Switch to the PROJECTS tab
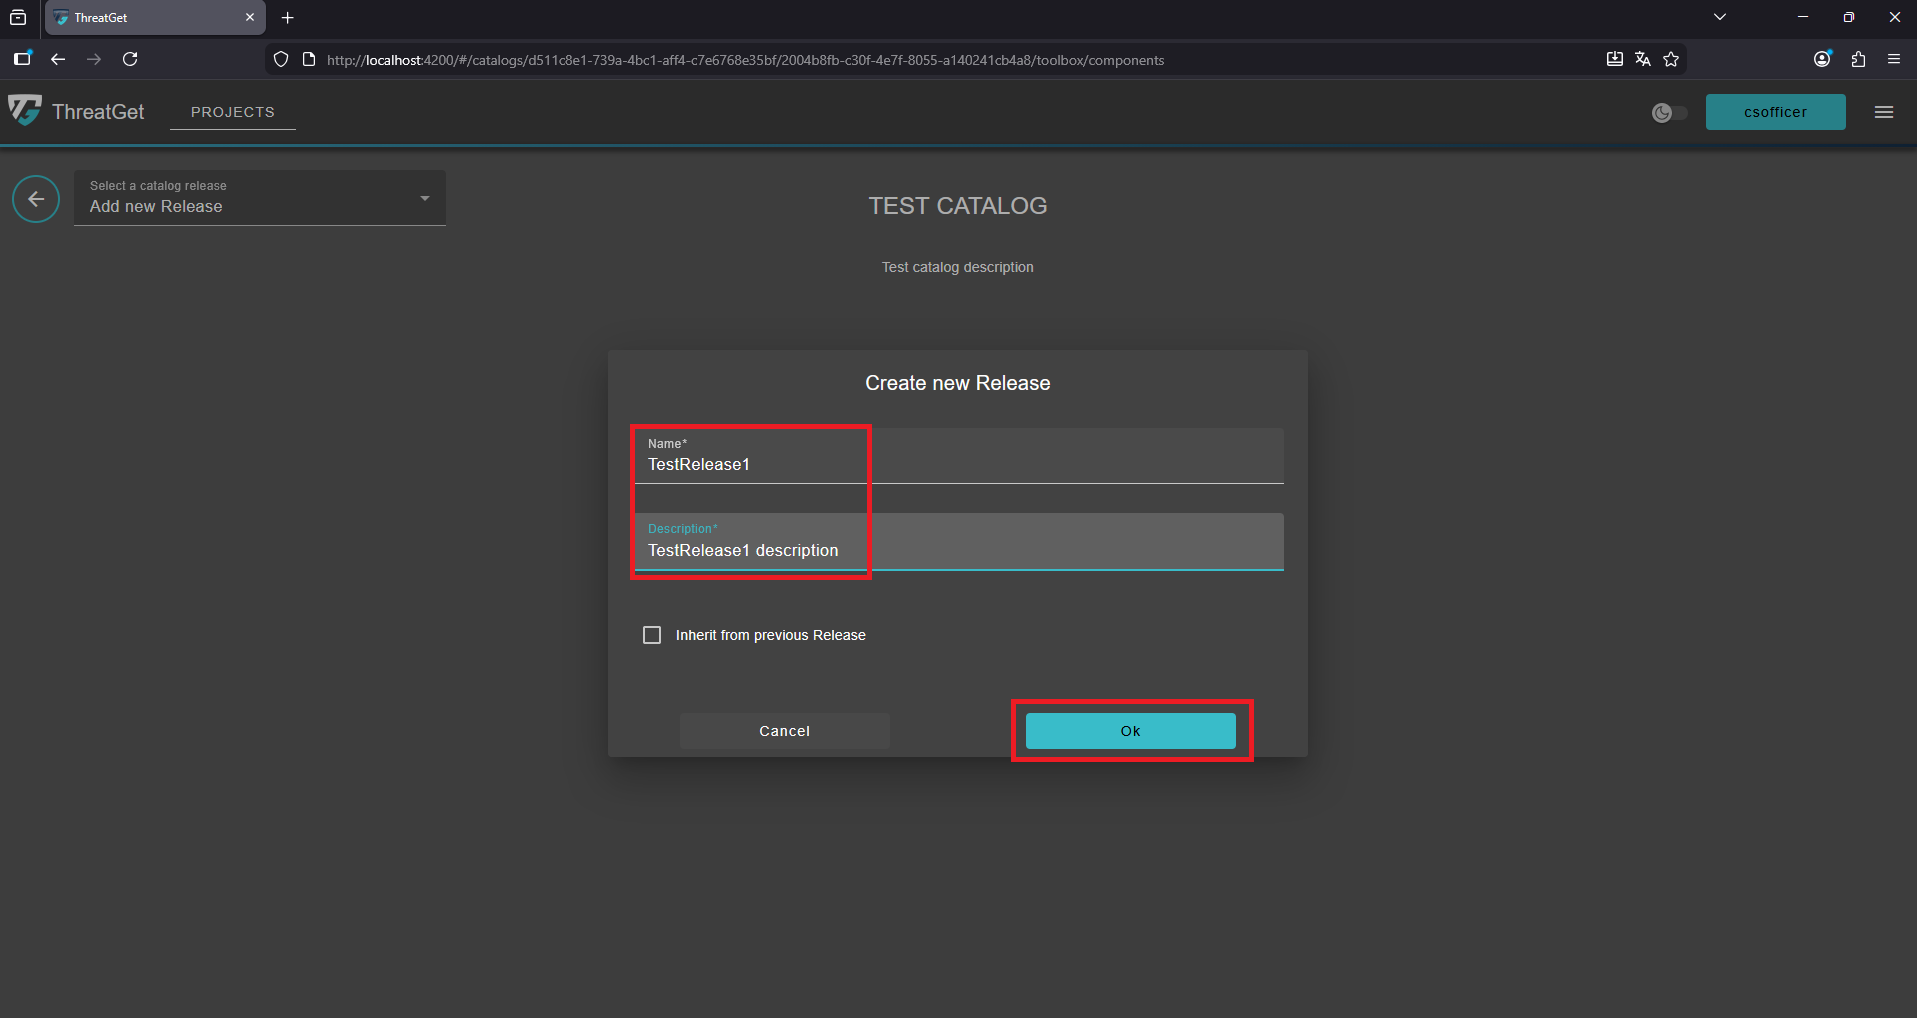This screenshot has height=1018, width=1917. pyautogui.click(x=232, y=112)
